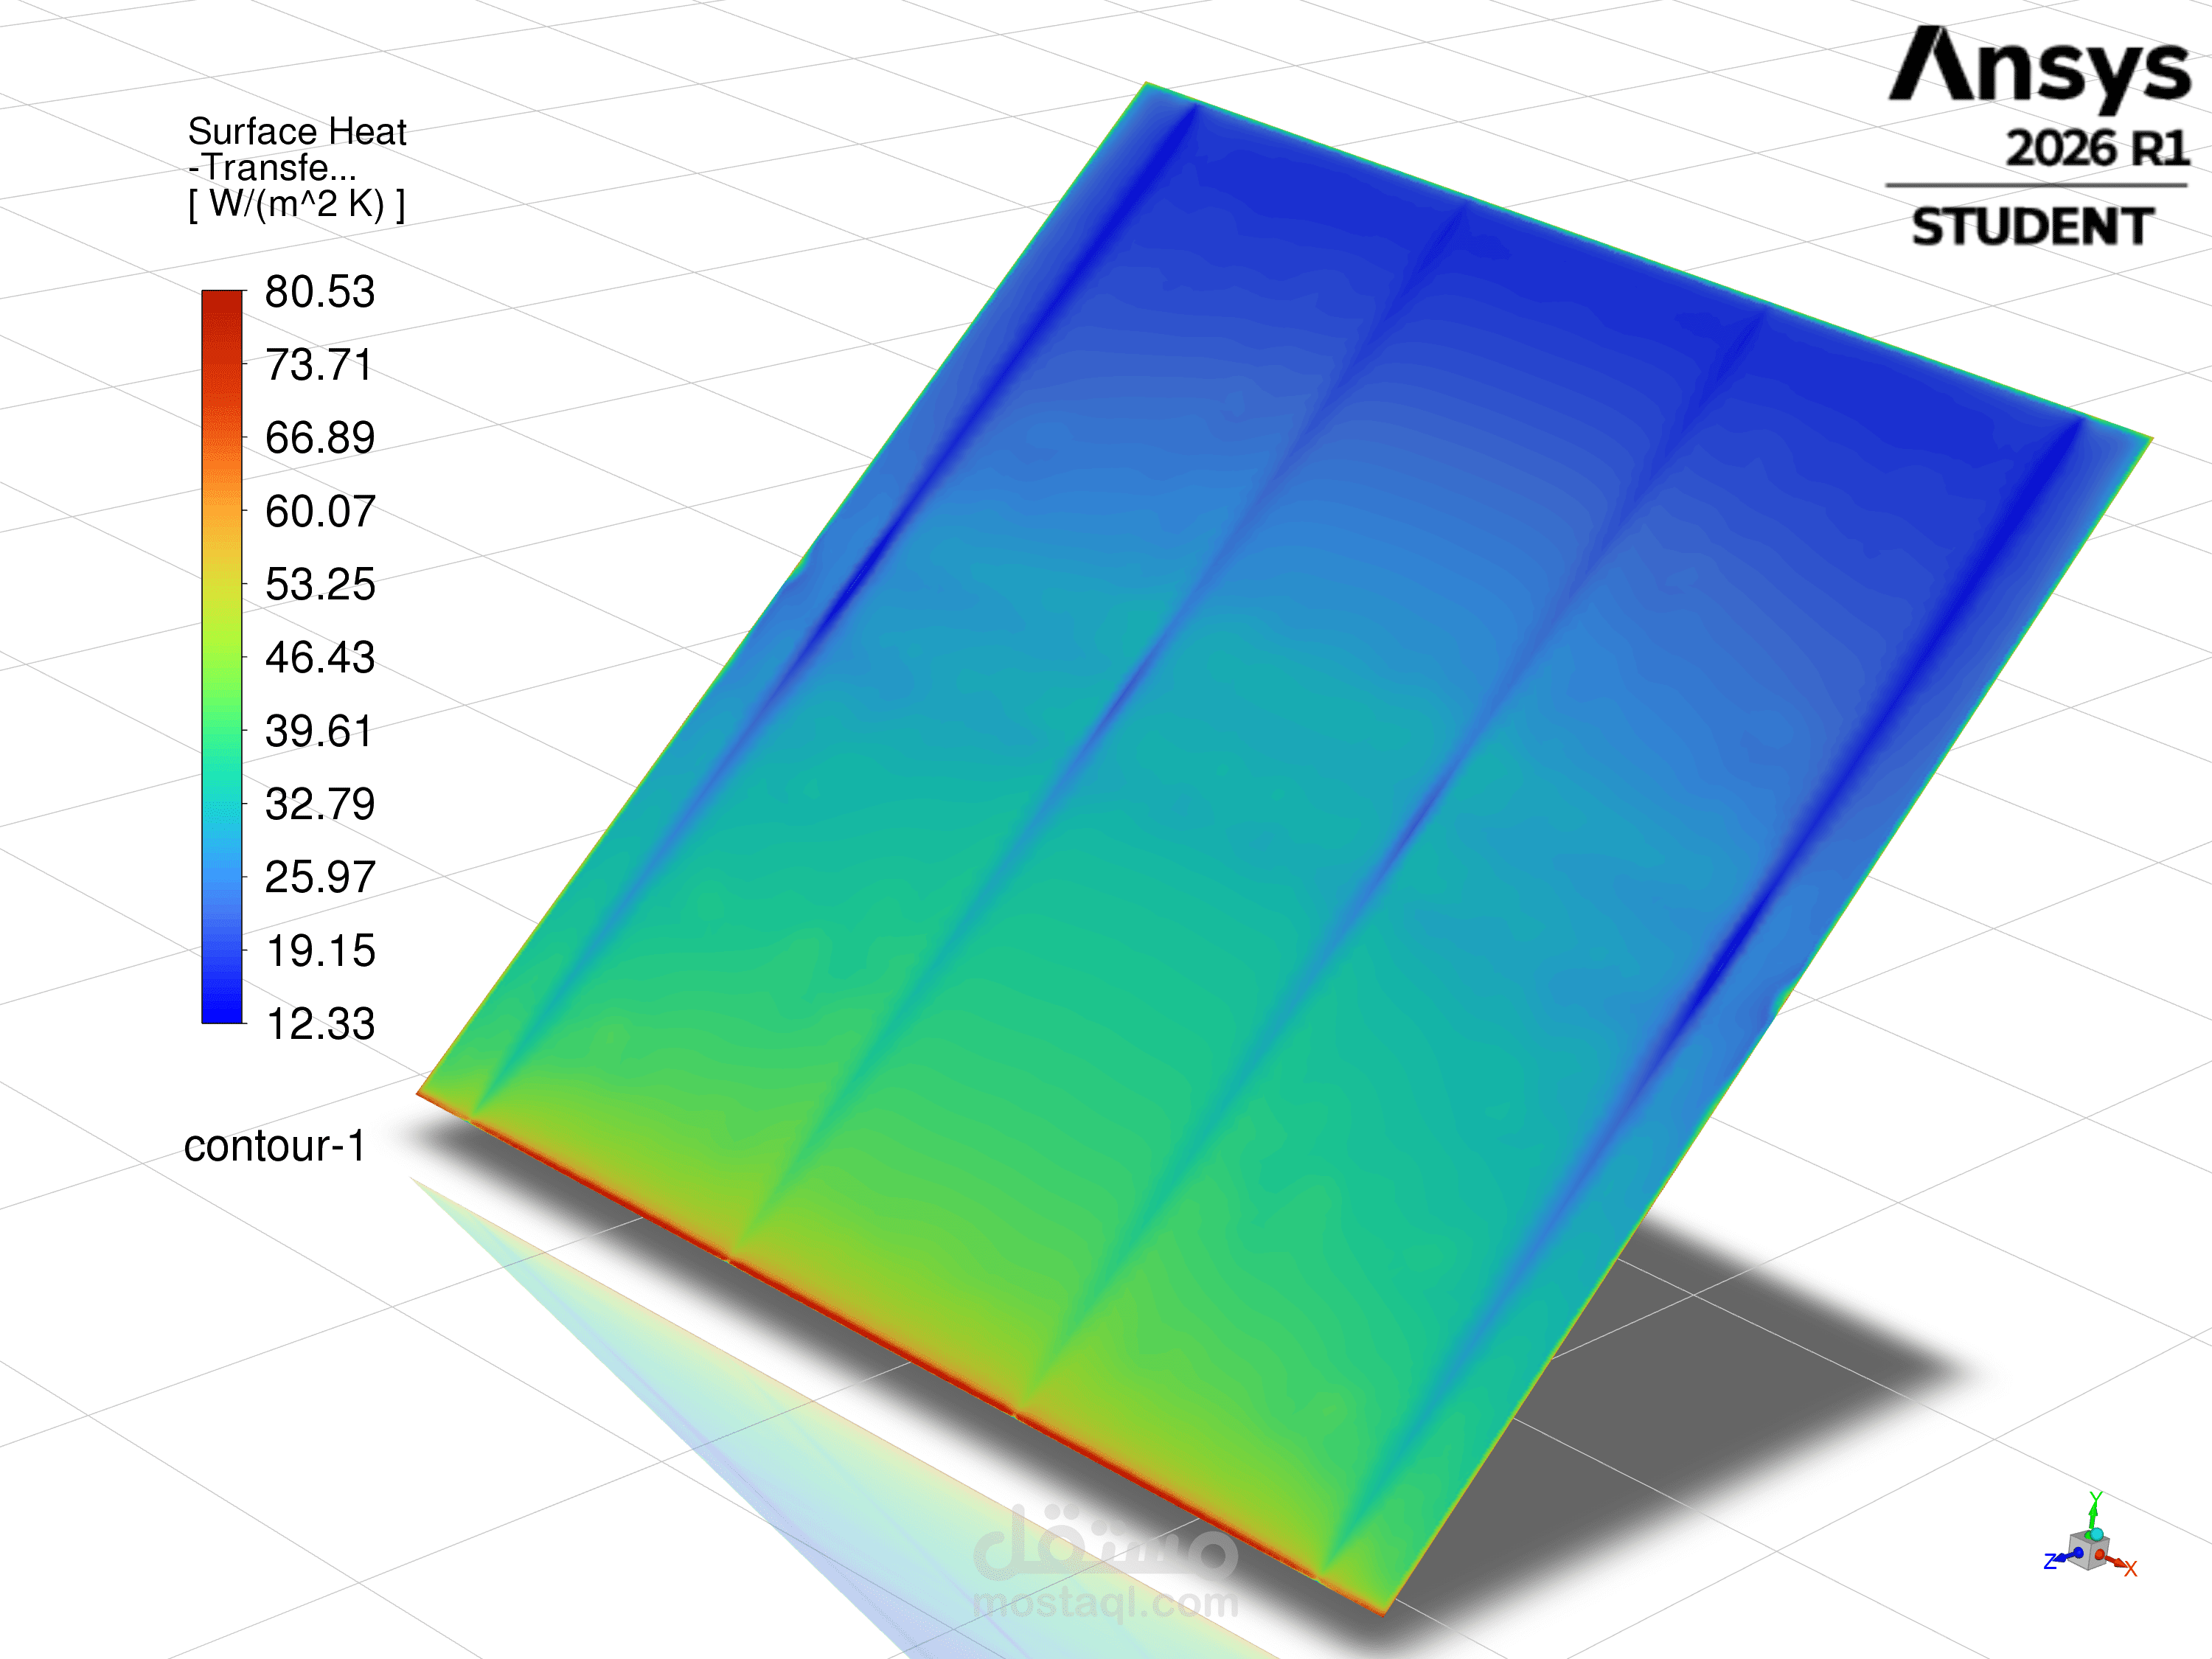Click the "STUDENT" license label
Screen dimensions: 2212x1659
click(2032, 226)
